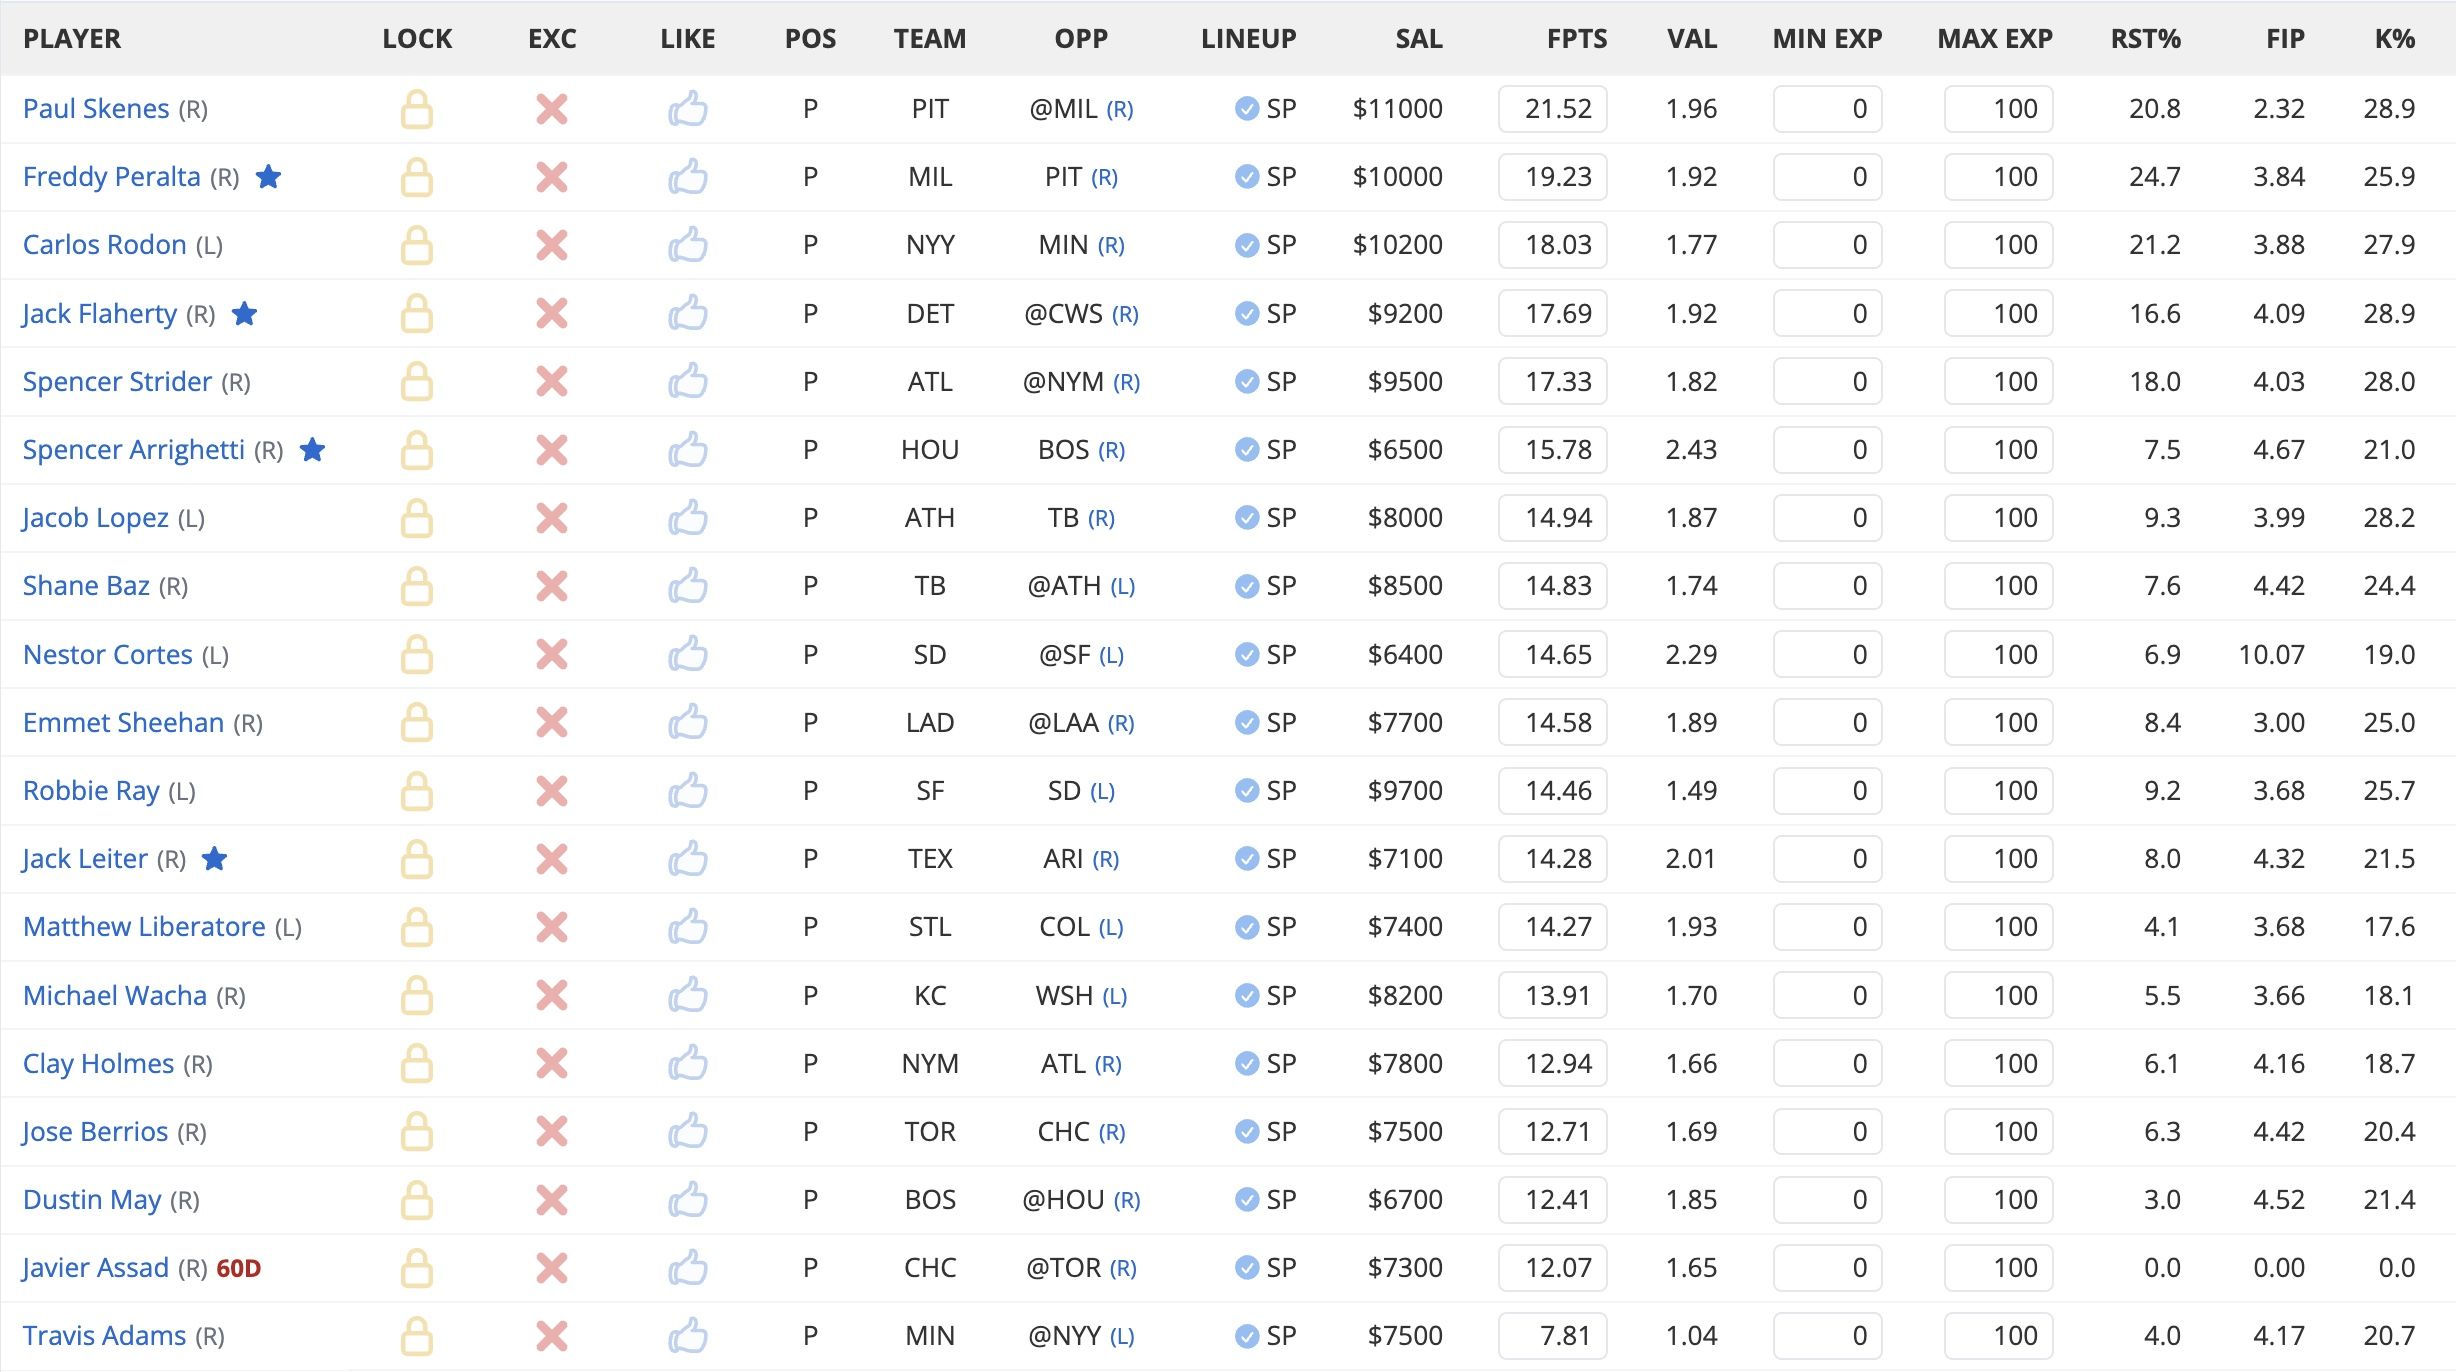Click the star beside Spencer Arrighetti
Image resolution: width=2456 pixels, height=1372 pixels.
click(x=313, y=450)
